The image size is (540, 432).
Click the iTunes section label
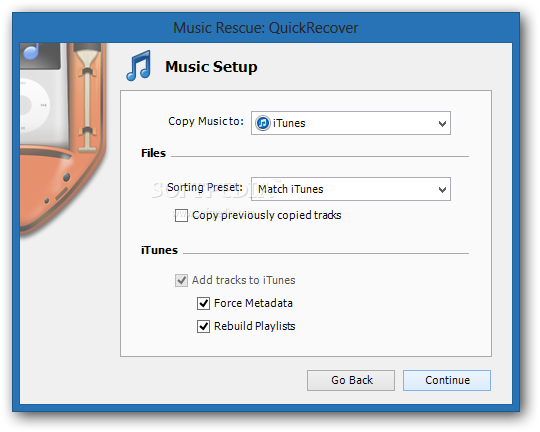[x=159, y=250]
